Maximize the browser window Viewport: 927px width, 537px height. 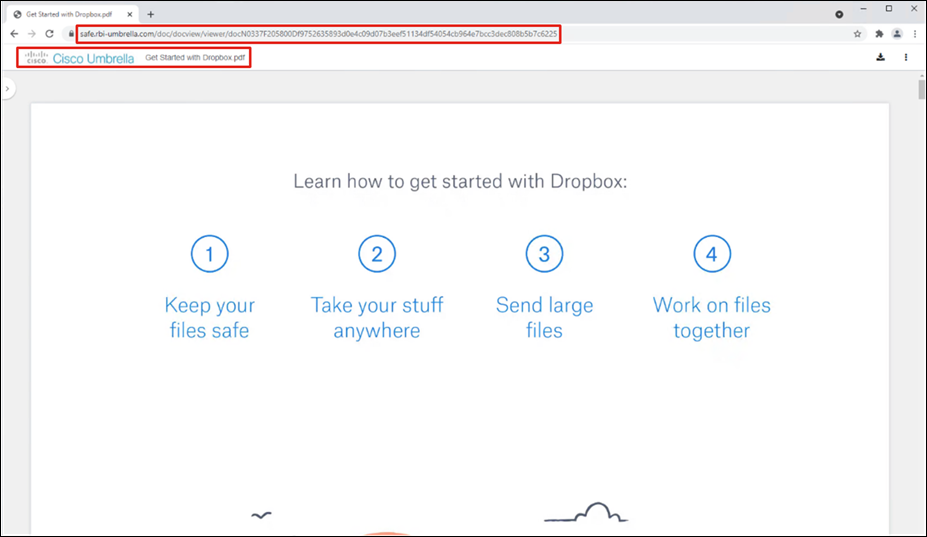[889, 9]
